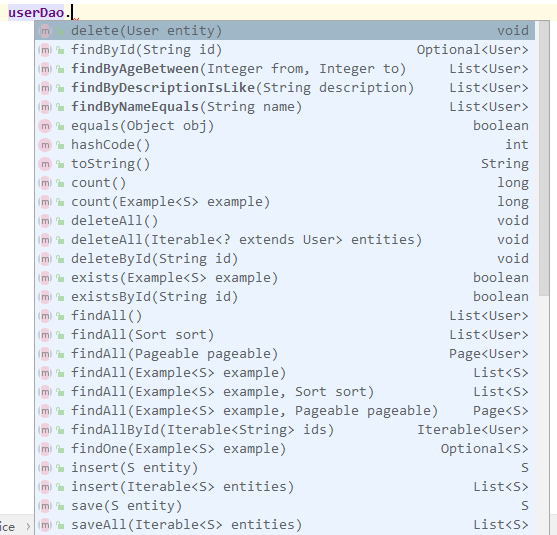
Task: Choose findAll(Example<S> example, Pageable pageable) entry
Action: point(285,411)
